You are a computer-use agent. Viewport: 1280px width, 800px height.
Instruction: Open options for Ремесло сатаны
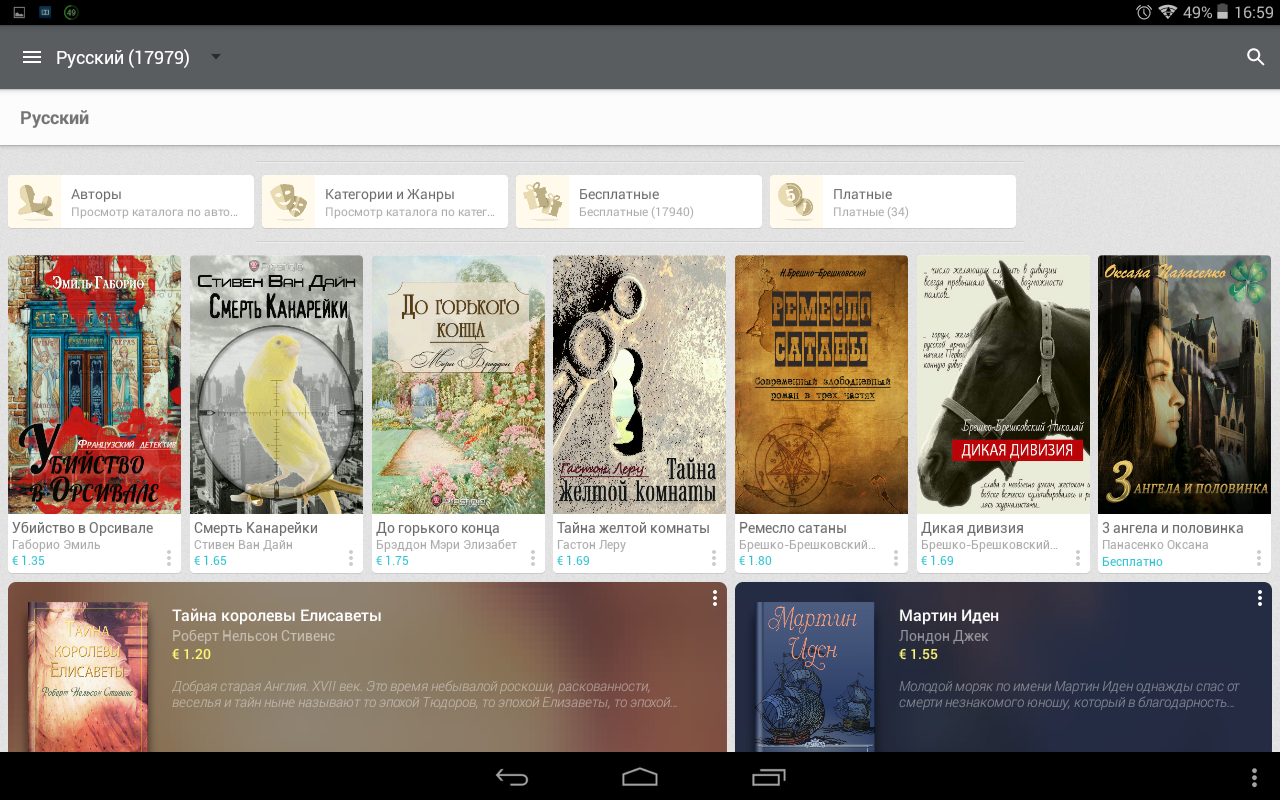(x=896, y=558)
